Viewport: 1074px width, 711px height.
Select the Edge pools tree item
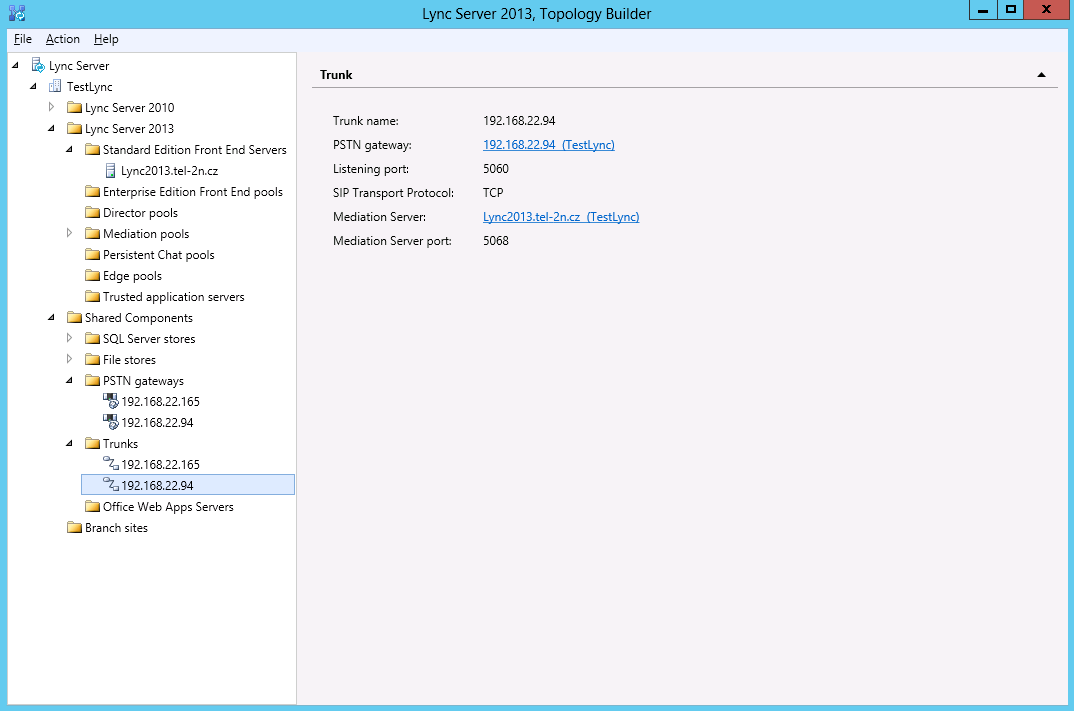click(132, 276)
